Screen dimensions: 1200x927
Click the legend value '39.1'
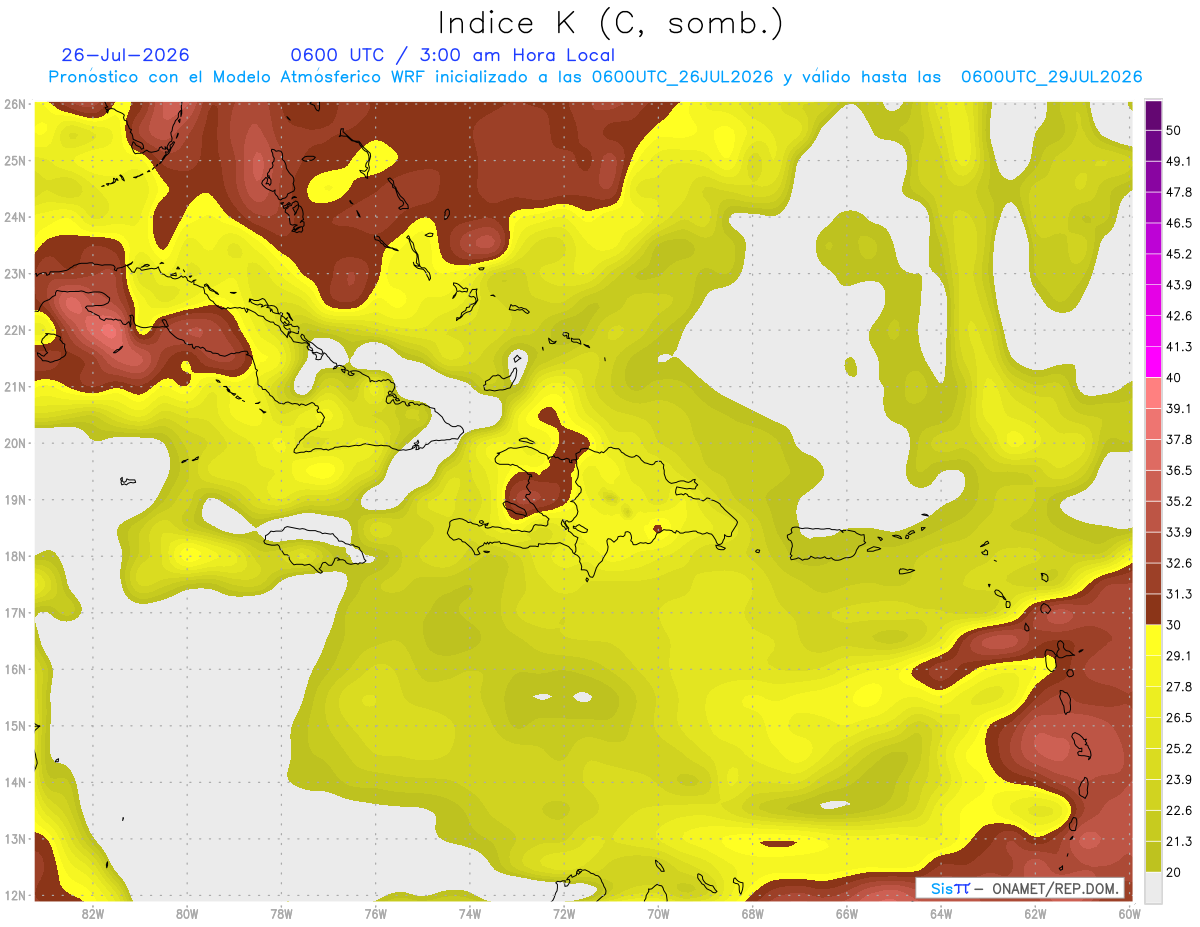coord(1179,408)
